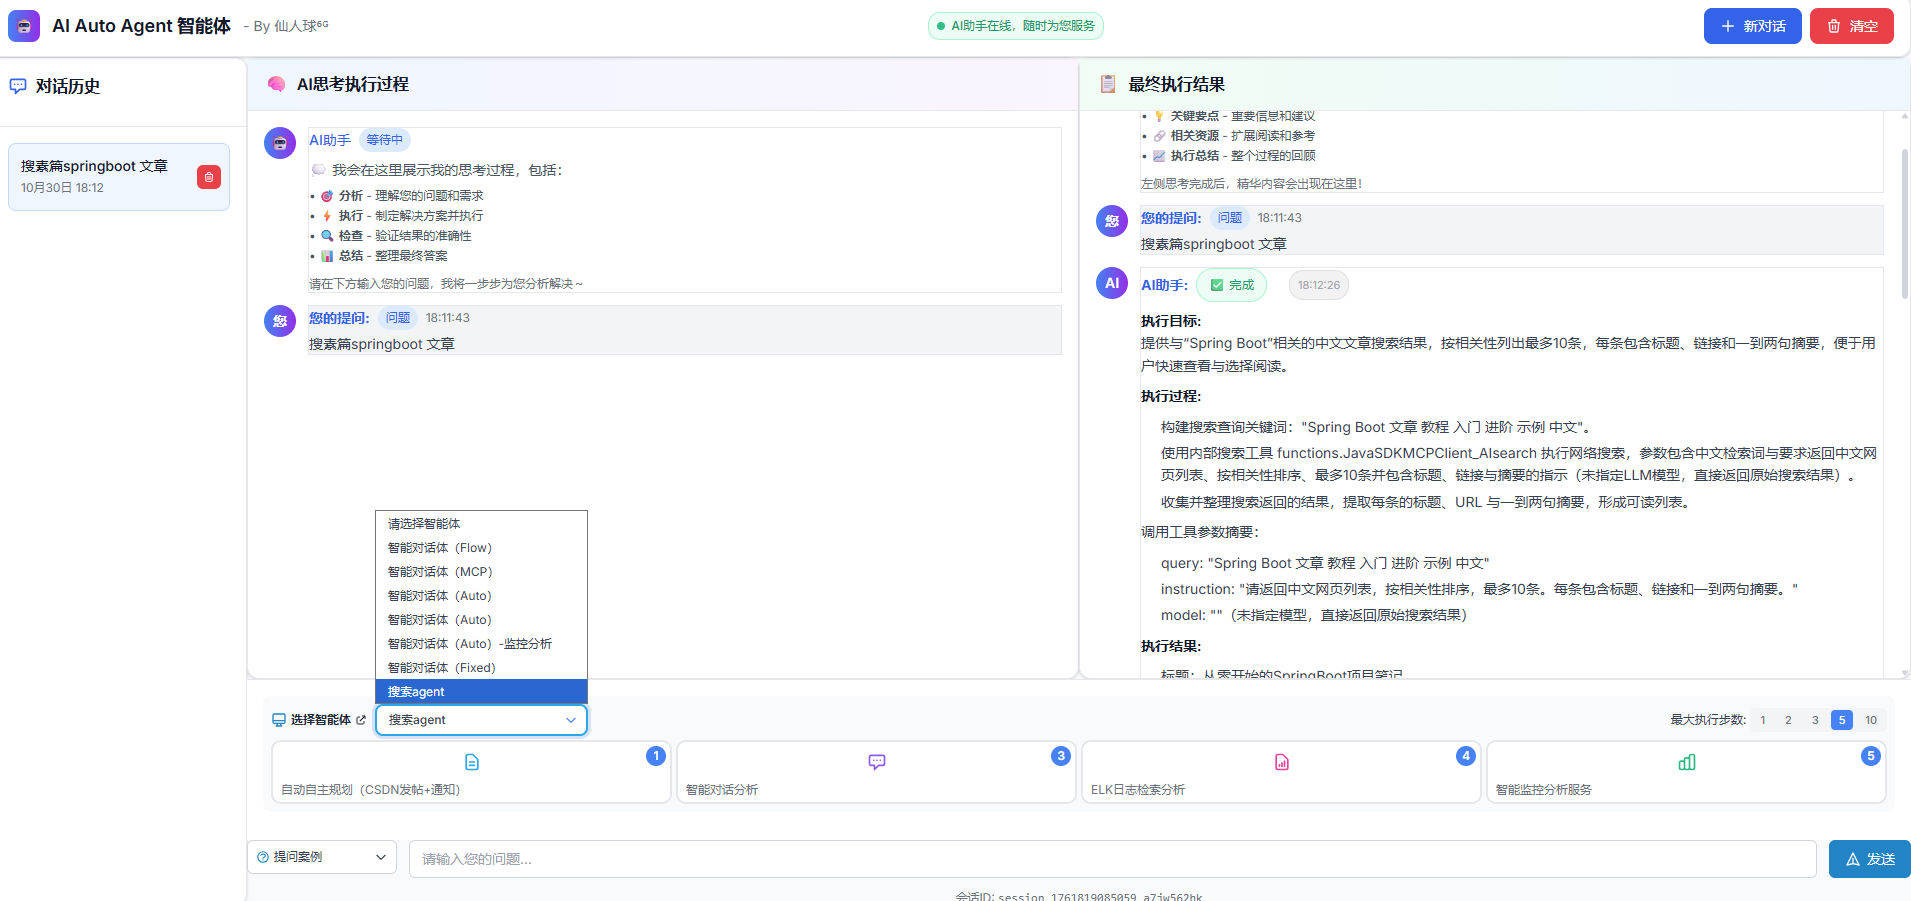Set max execution steps to 3
Viewport: 1911px width, 901px height.
point(1815,720)
